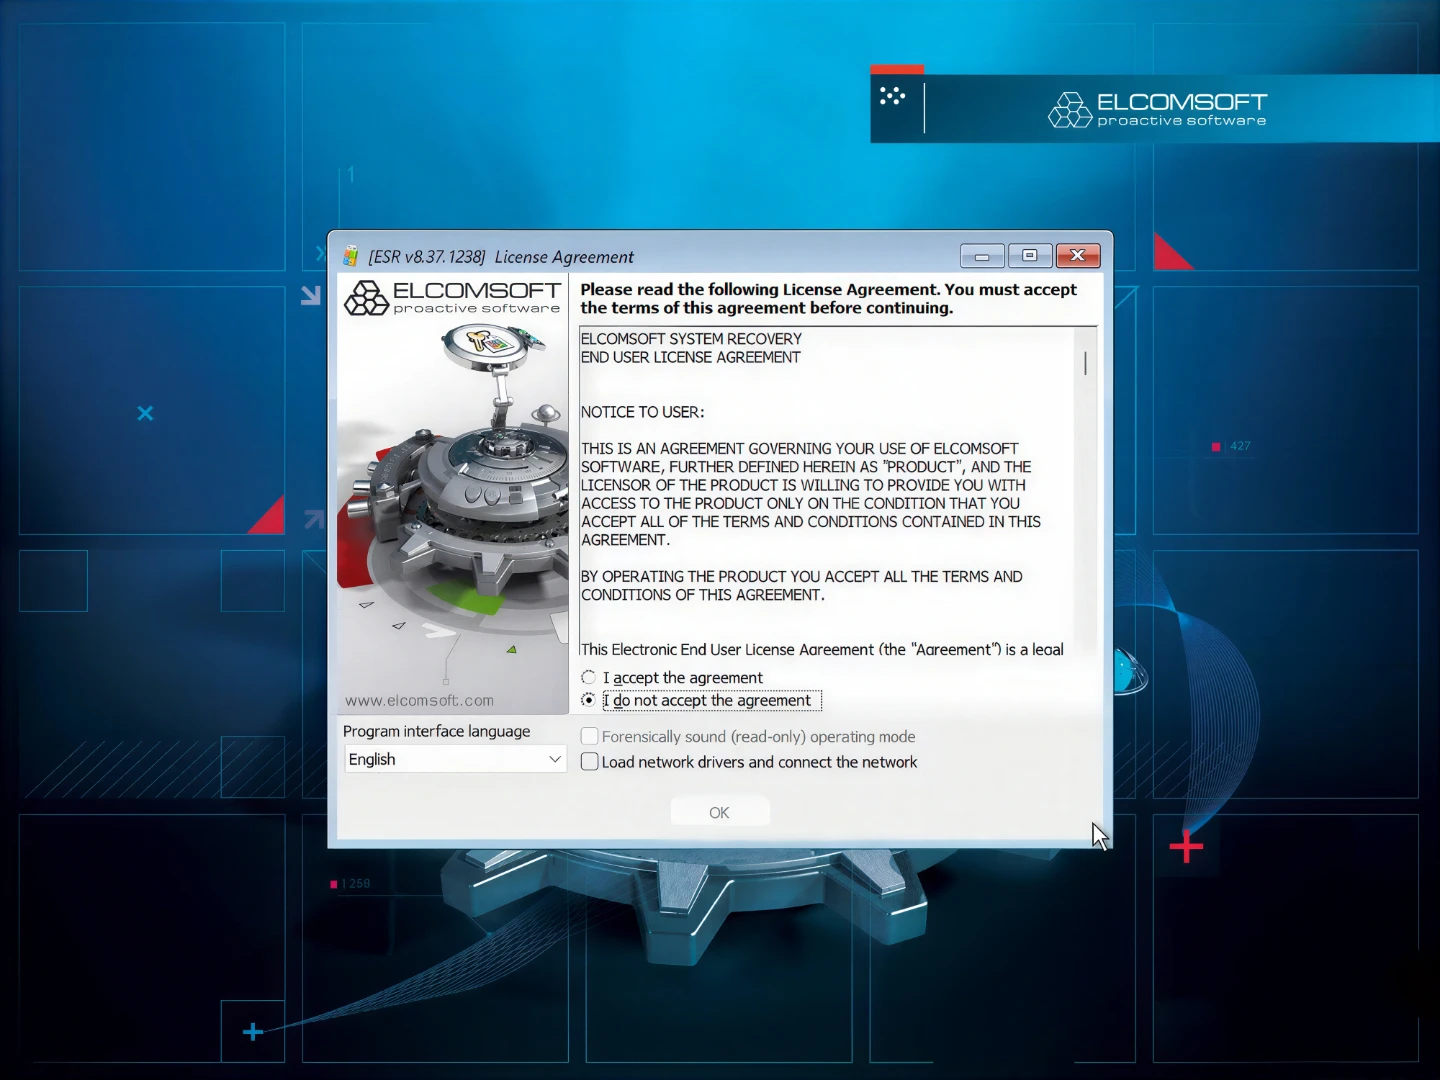
Task: Click the "END USER LICENSE AGREEMENT" line
Action: pos(691,357)
